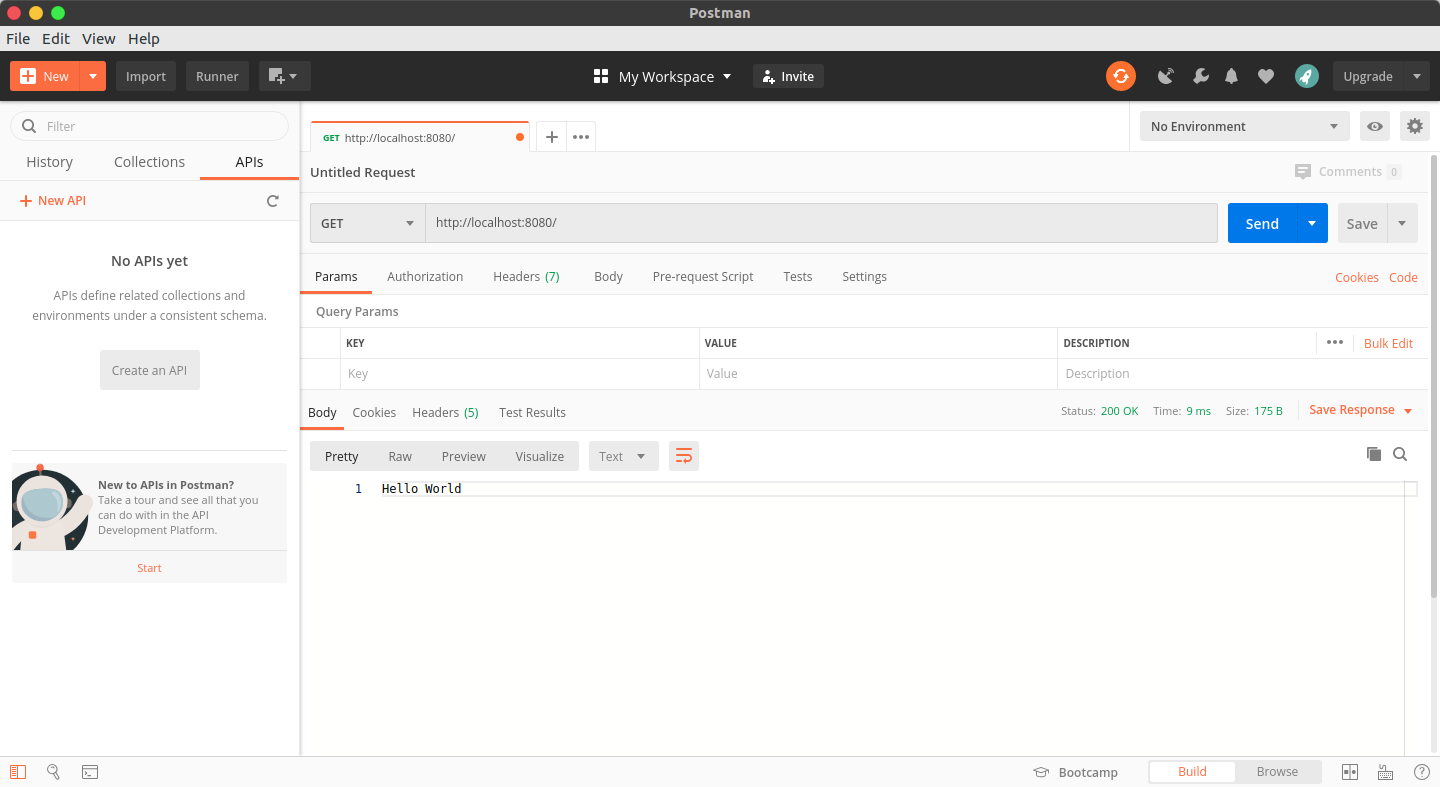Click the environment quick look eye icon
This screenshot has width=1440, height=787.
(x=1375, y=126)
